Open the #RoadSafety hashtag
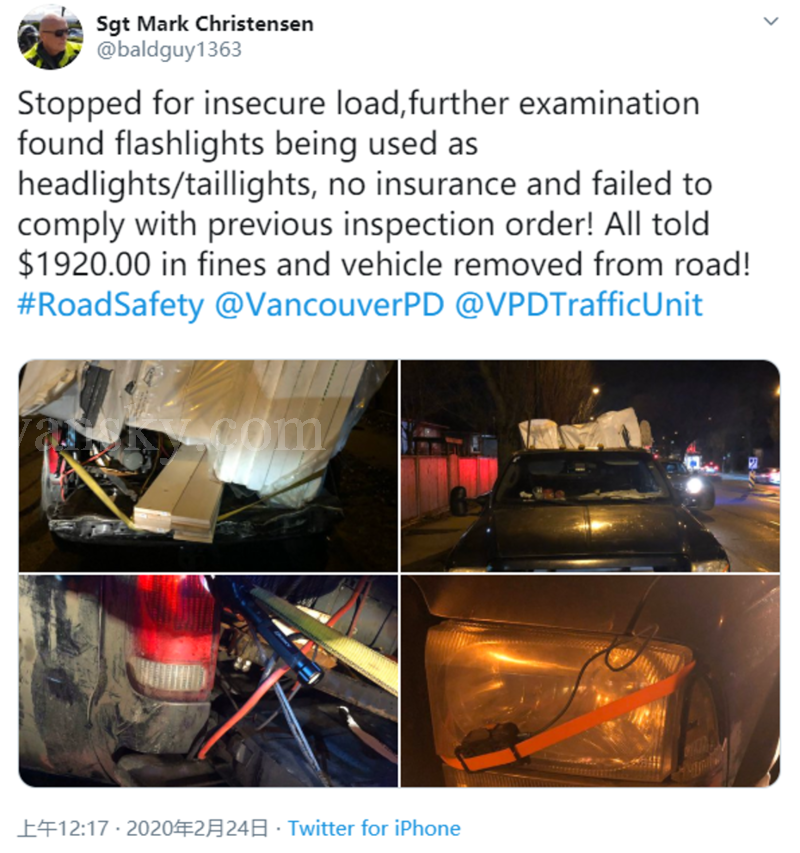 tap(111, 305)
